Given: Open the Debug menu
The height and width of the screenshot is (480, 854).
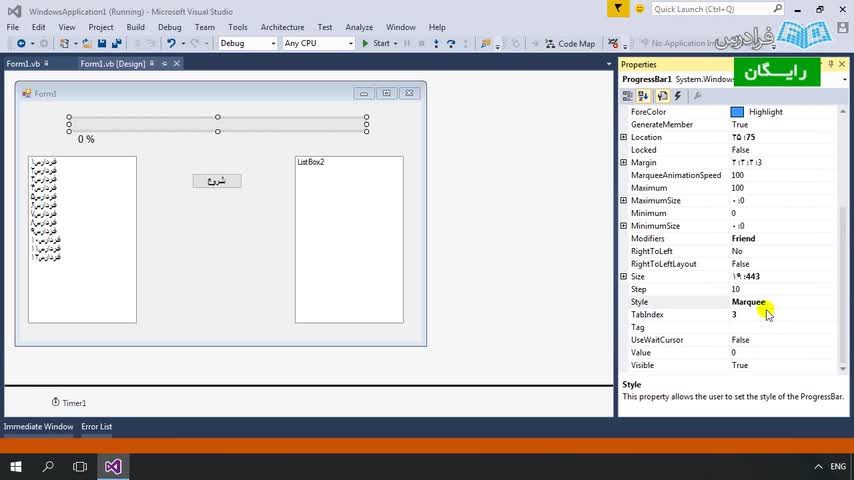Looking at the screenshot, I should (x=169, y=27).
